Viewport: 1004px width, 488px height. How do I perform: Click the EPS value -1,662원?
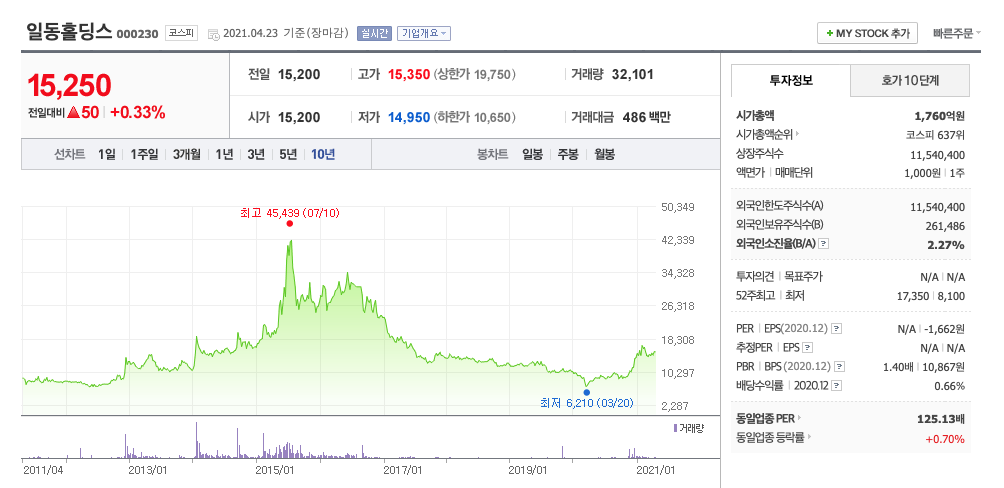pyautogui.click(x=944, y=329)
